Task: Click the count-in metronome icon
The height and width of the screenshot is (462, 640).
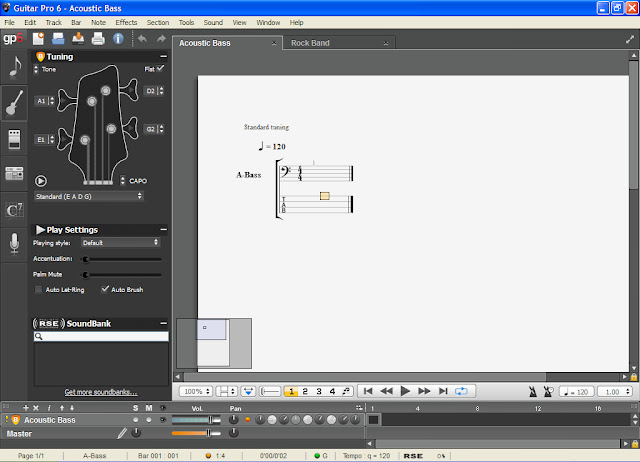Action: [x=548, y=391]
